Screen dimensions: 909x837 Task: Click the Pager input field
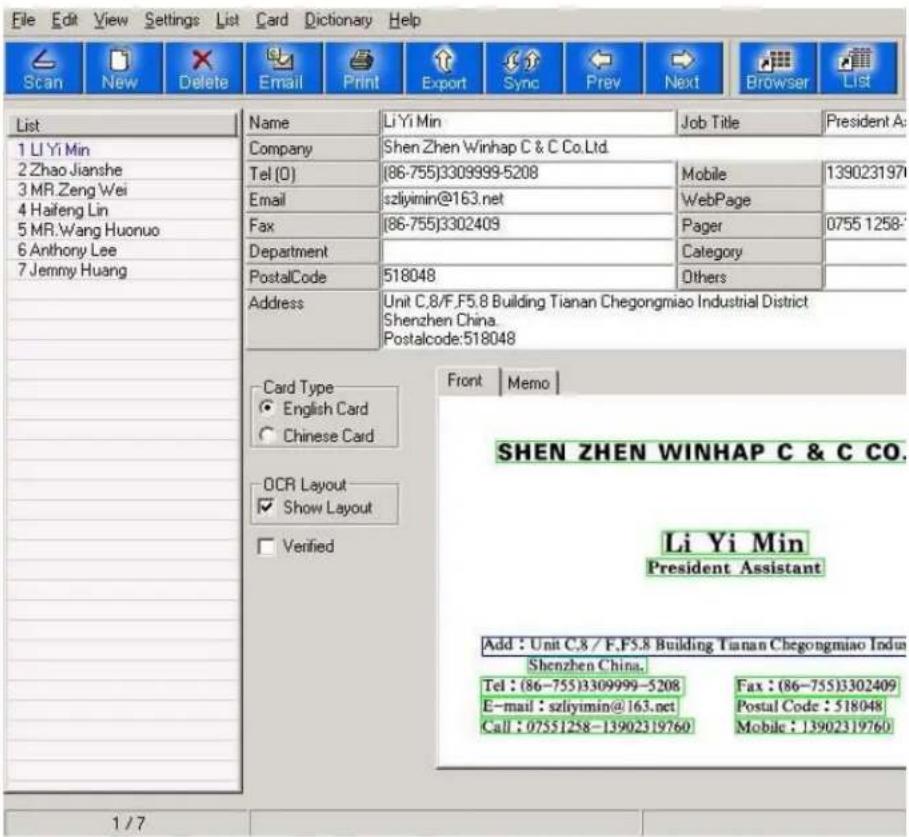click(x=864, y=224)
